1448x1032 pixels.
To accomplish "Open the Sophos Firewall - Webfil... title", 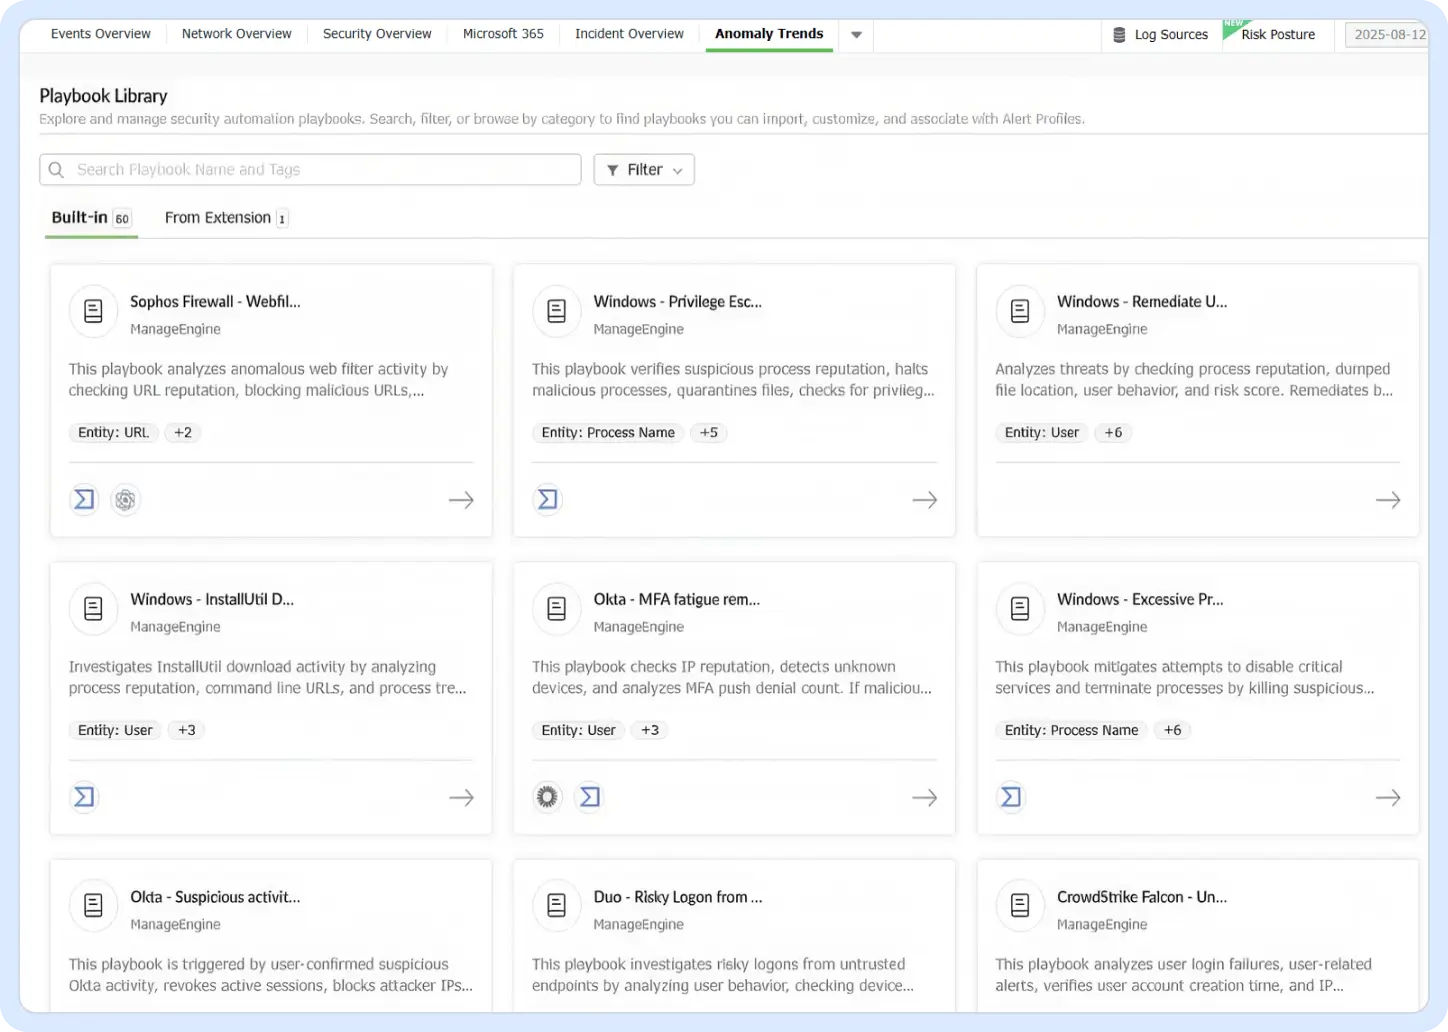I will (215, 301).
